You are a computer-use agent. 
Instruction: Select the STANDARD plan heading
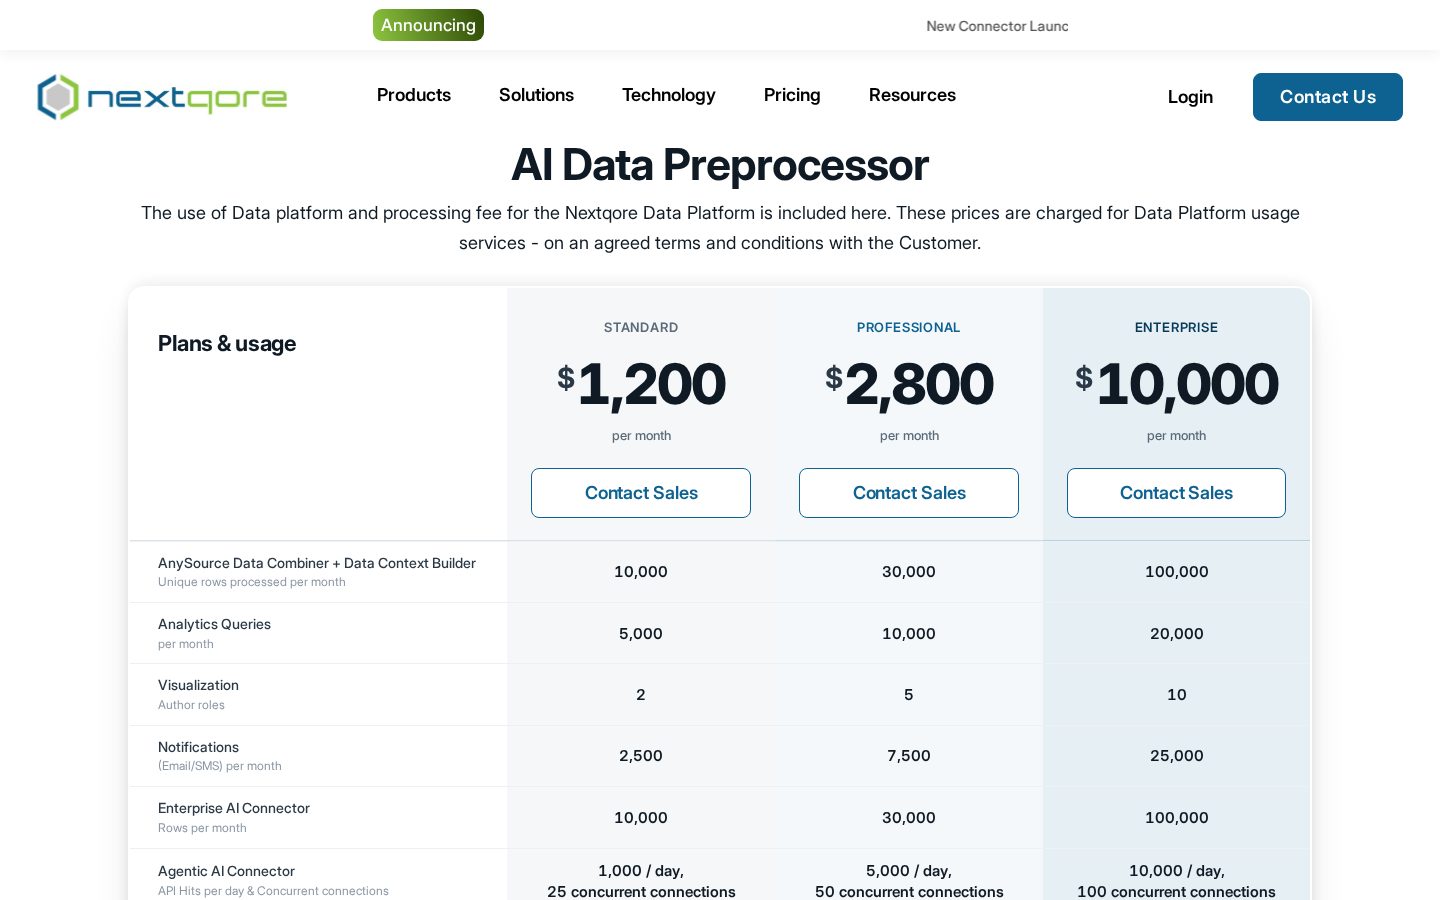[x=641, y=327]
